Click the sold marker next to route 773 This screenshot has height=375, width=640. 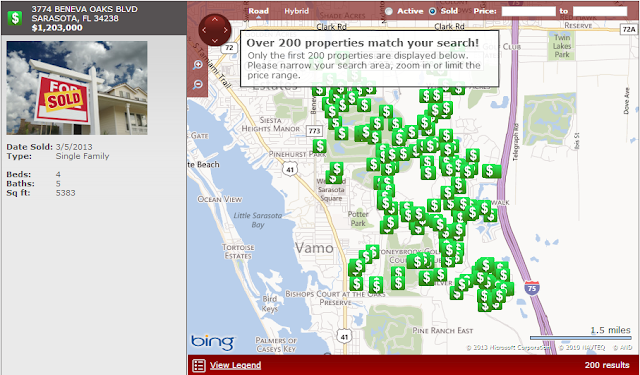pyautogui.click(x=320, y=146)
